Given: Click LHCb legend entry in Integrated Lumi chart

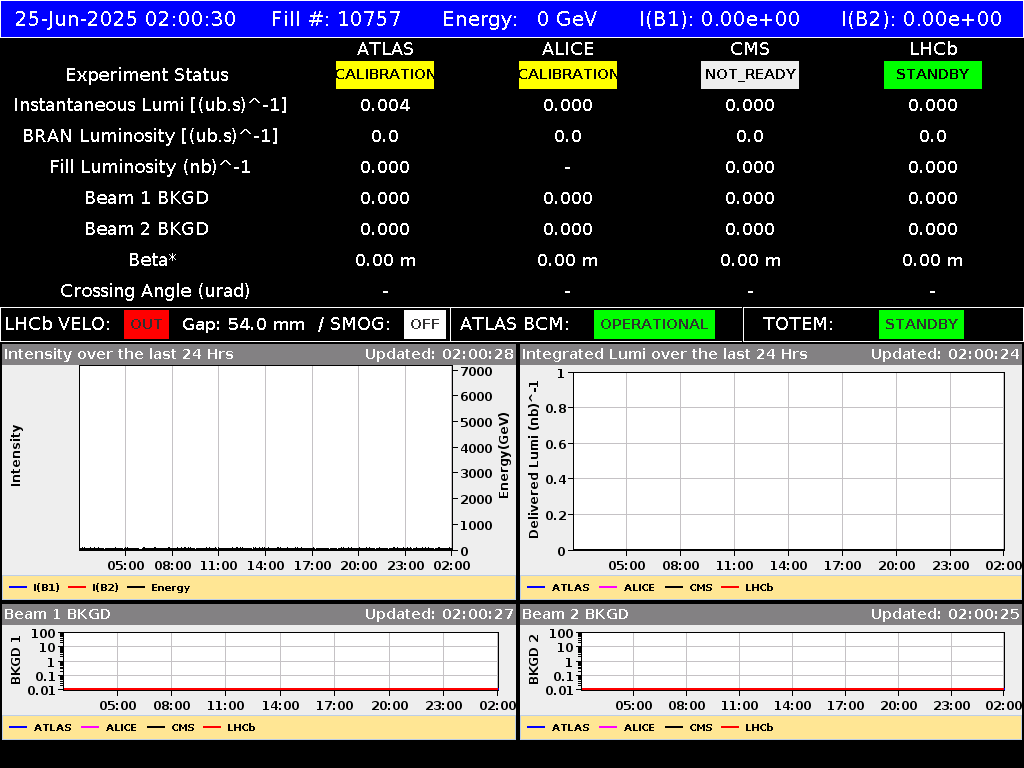Looking at the screenshot, I should [747, 588].
